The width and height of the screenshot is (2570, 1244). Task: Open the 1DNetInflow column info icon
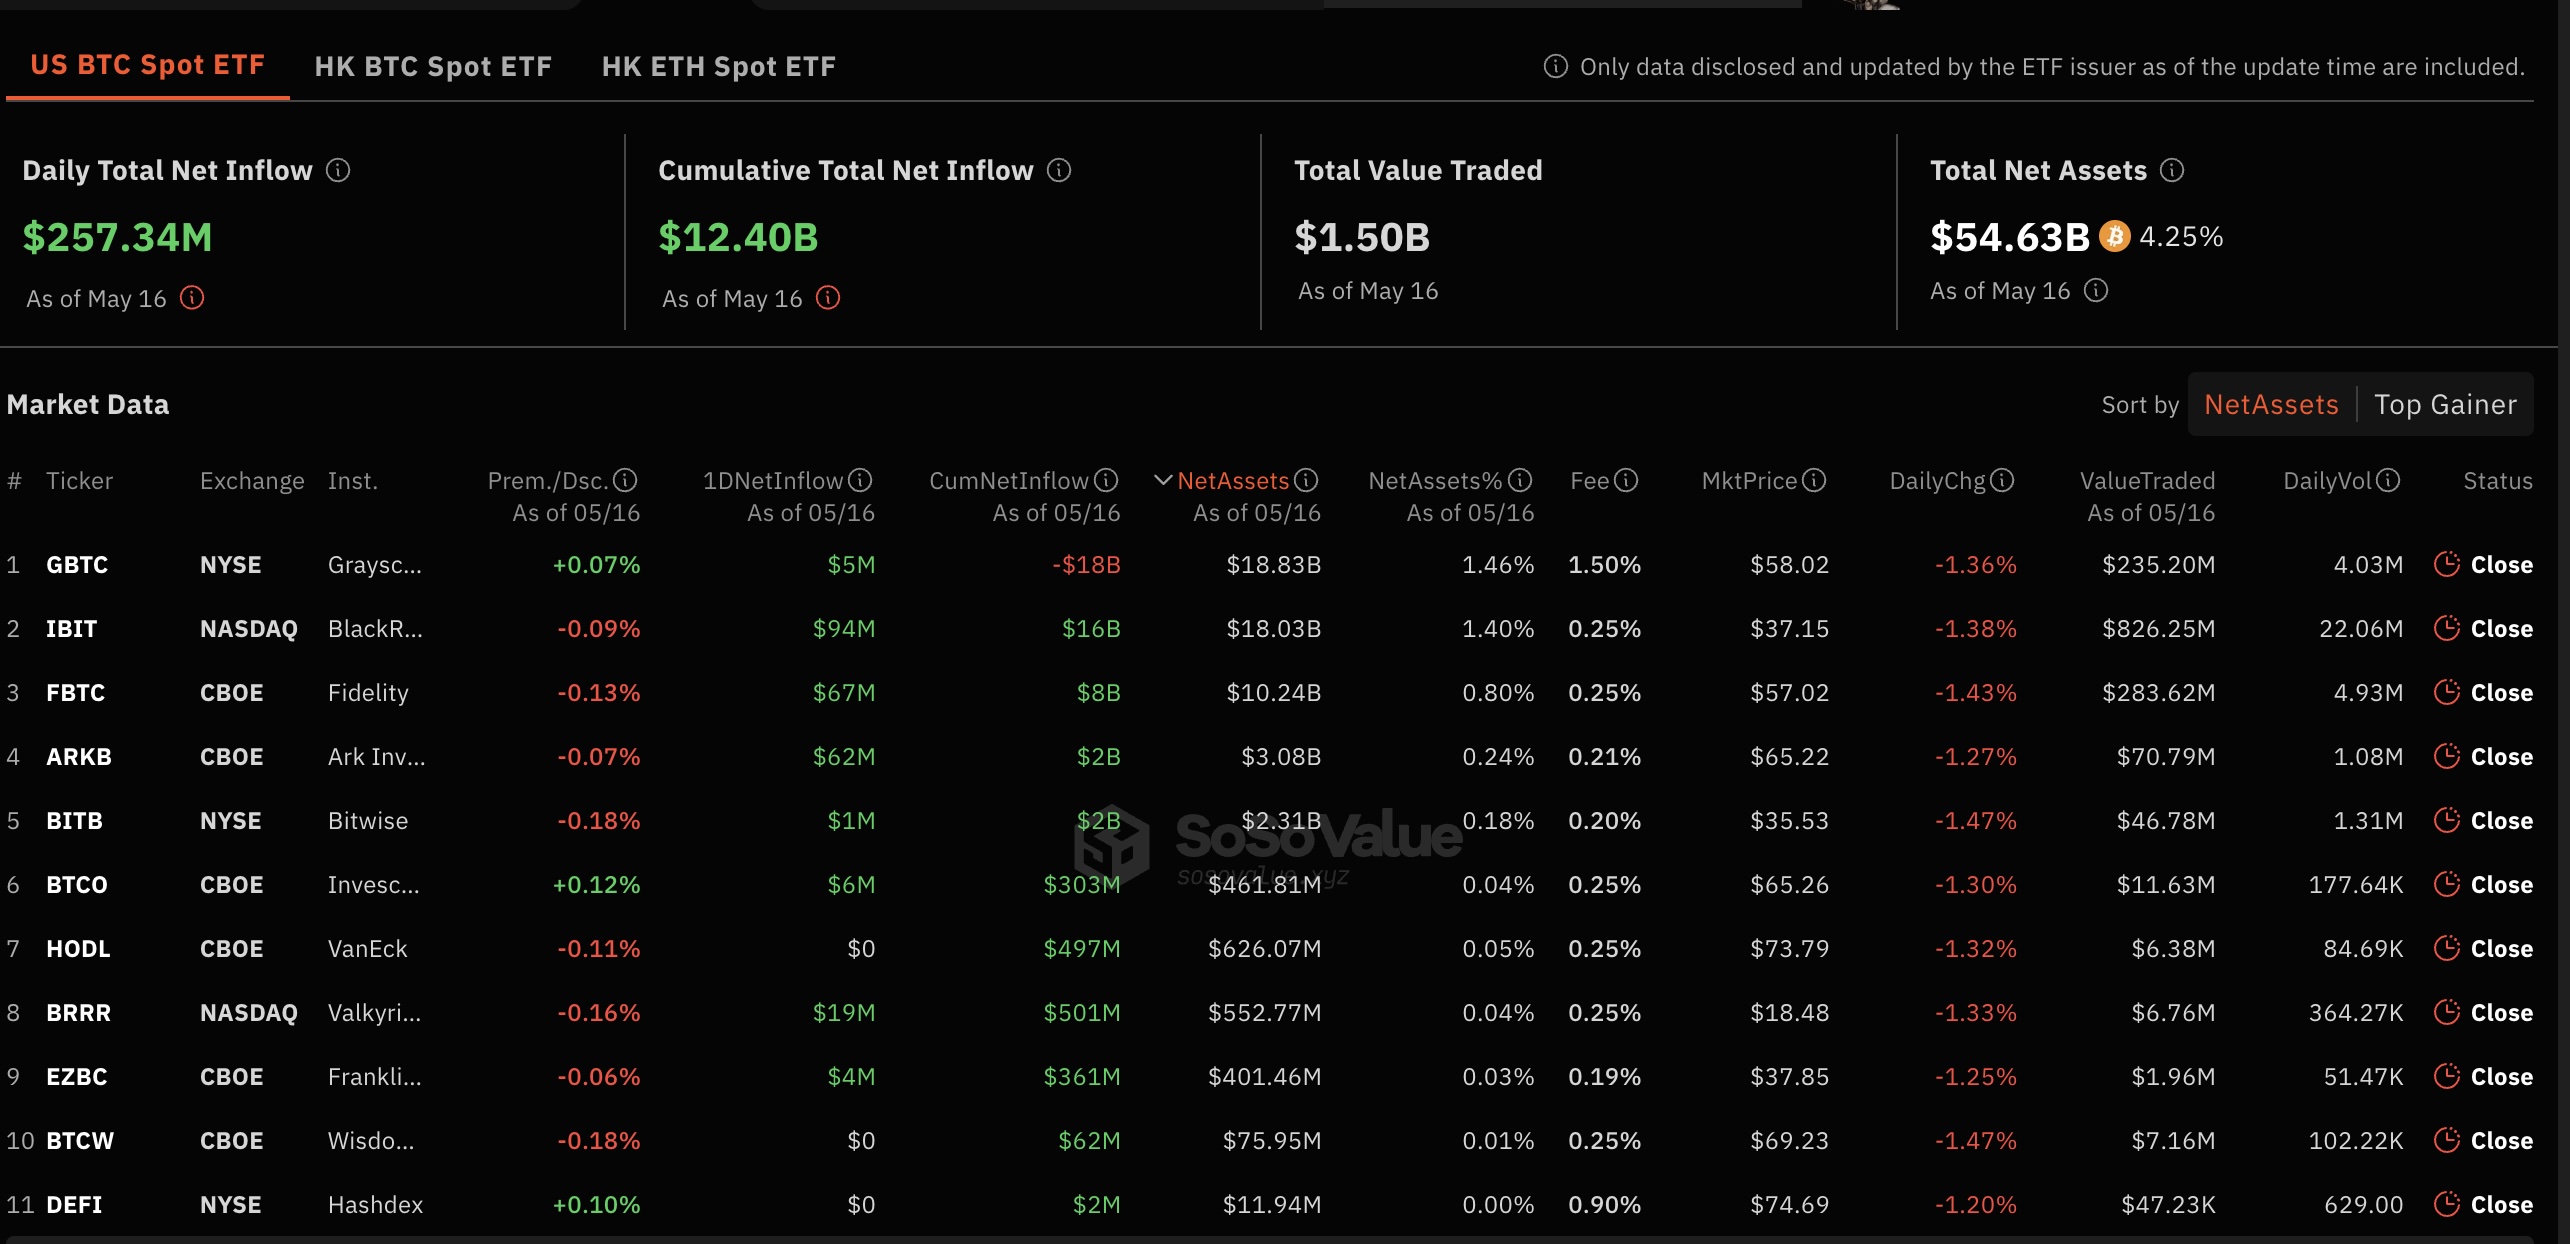[x=860, y=481]
